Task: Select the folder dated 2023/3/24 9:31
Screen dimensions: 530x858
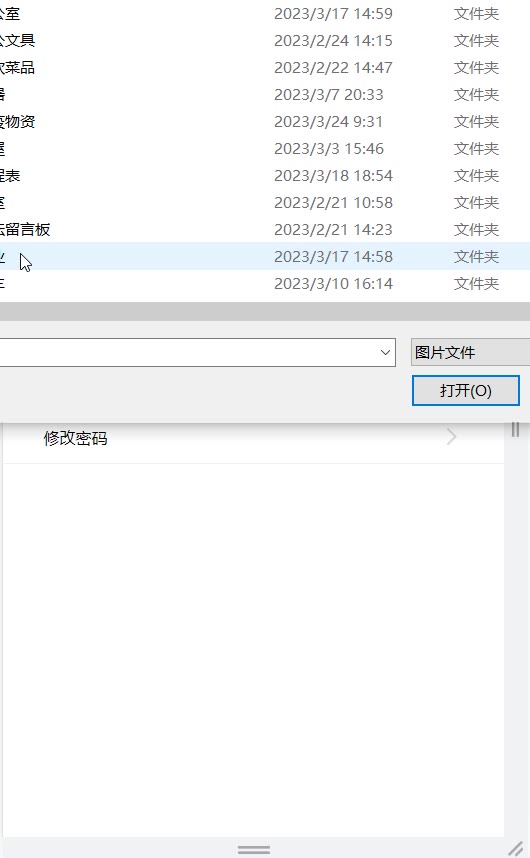Action: point(265,121)
